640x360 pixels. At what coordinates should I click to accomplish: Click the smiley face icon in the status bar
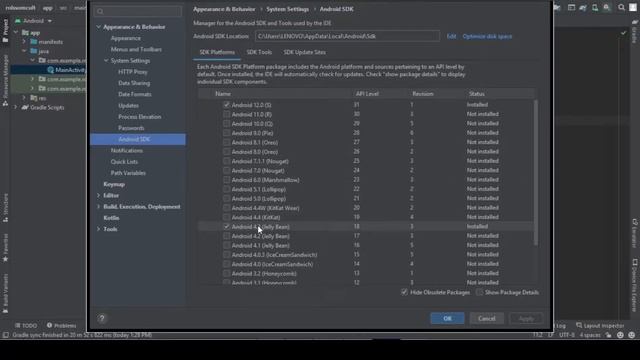[x=620, y=335]
